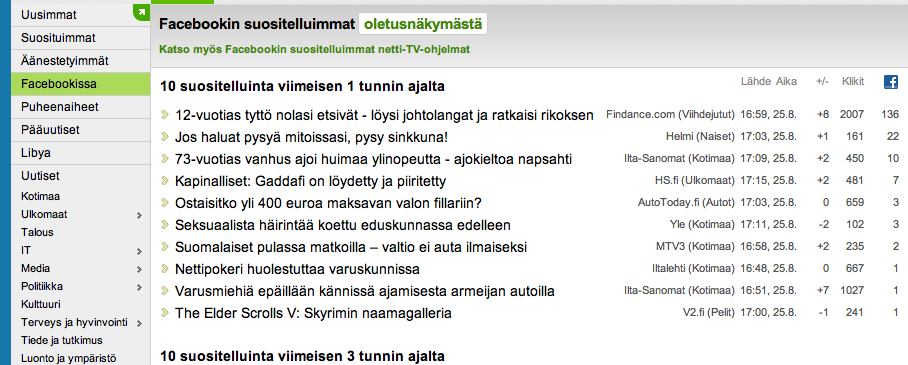Click bullet arrow beside Seksuaalista häirintää headline
The image size is (908, 365).
click(165, 225)
